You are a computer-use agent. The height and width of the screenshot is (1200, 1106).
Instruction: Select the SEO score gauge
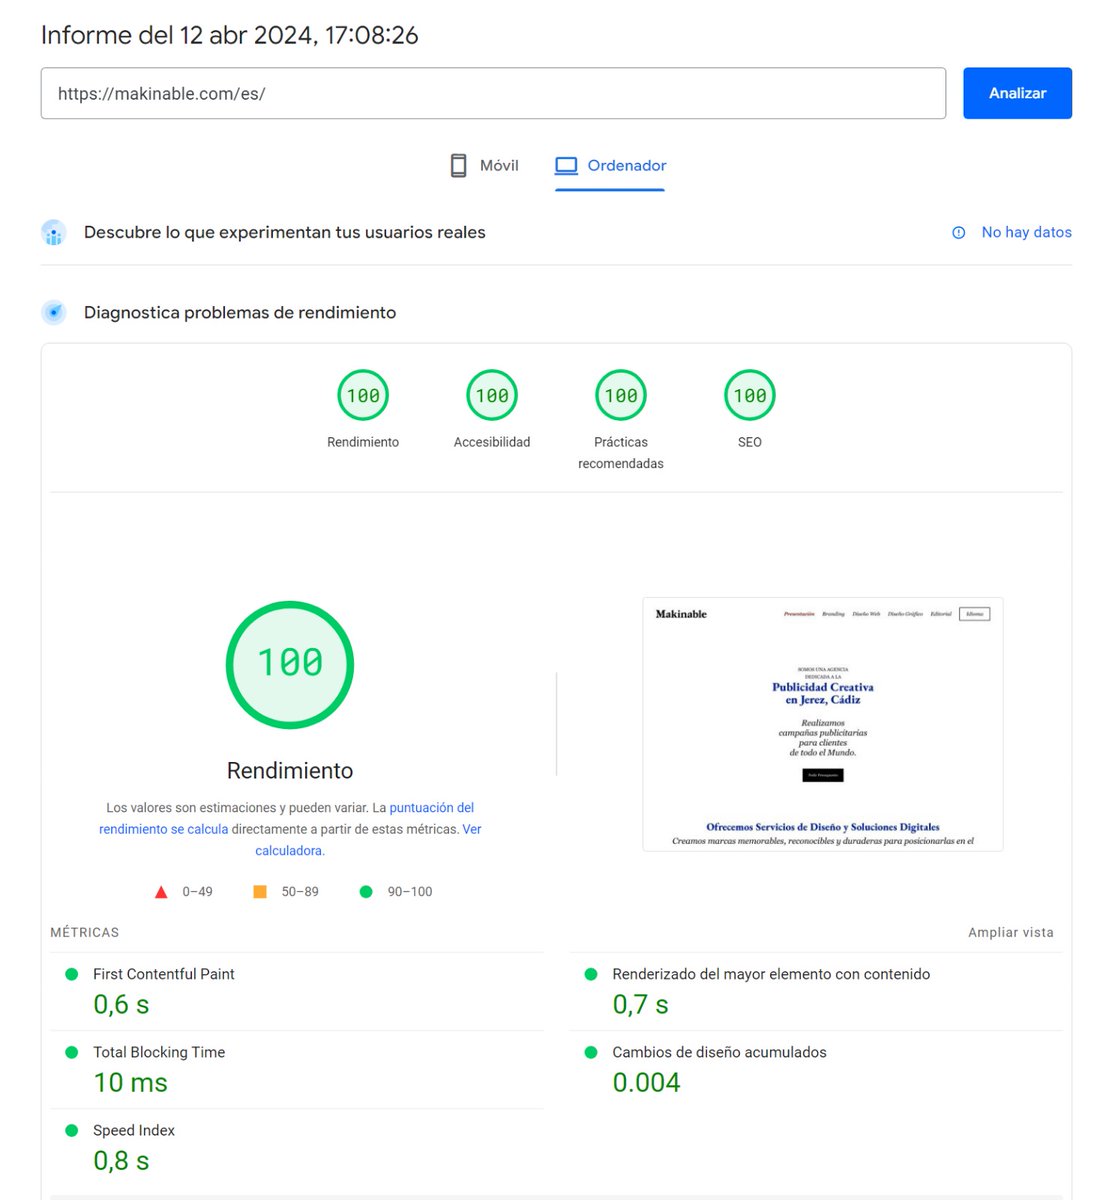click(x=750, y=395)
